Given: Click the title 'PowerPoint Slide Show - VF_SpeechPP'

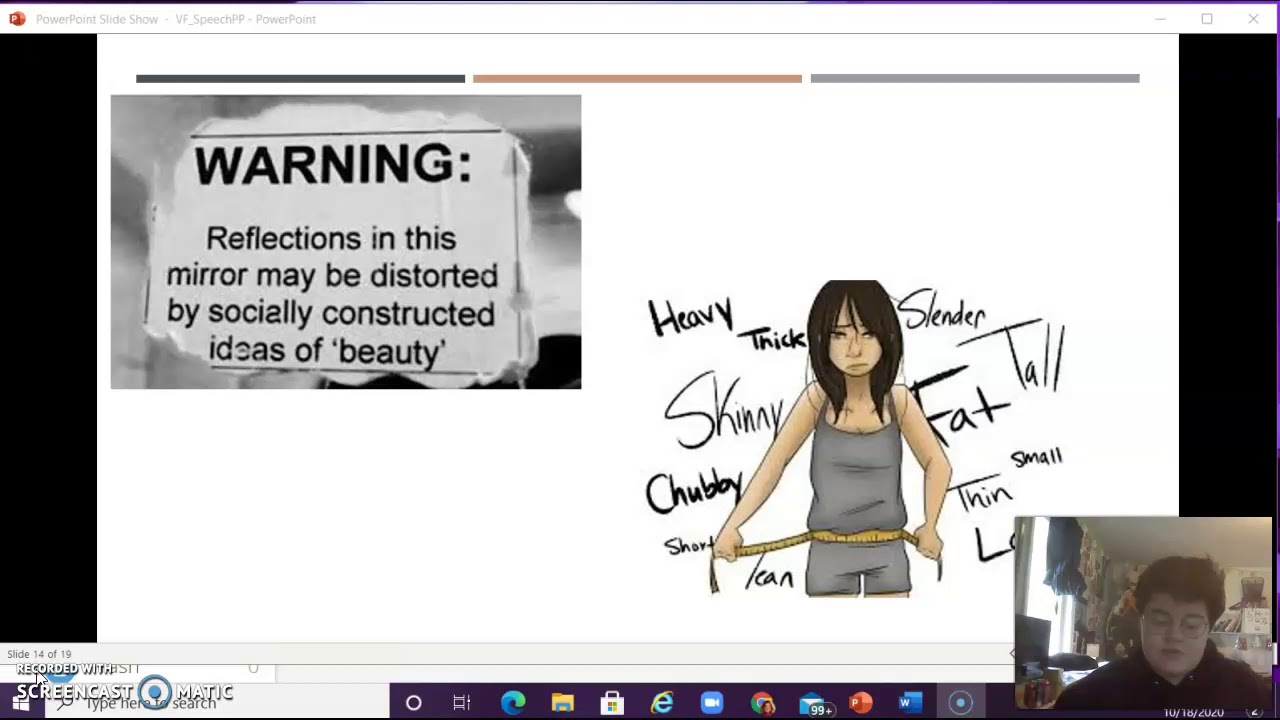Looking at the screenshot, I should tap(176, 19).
